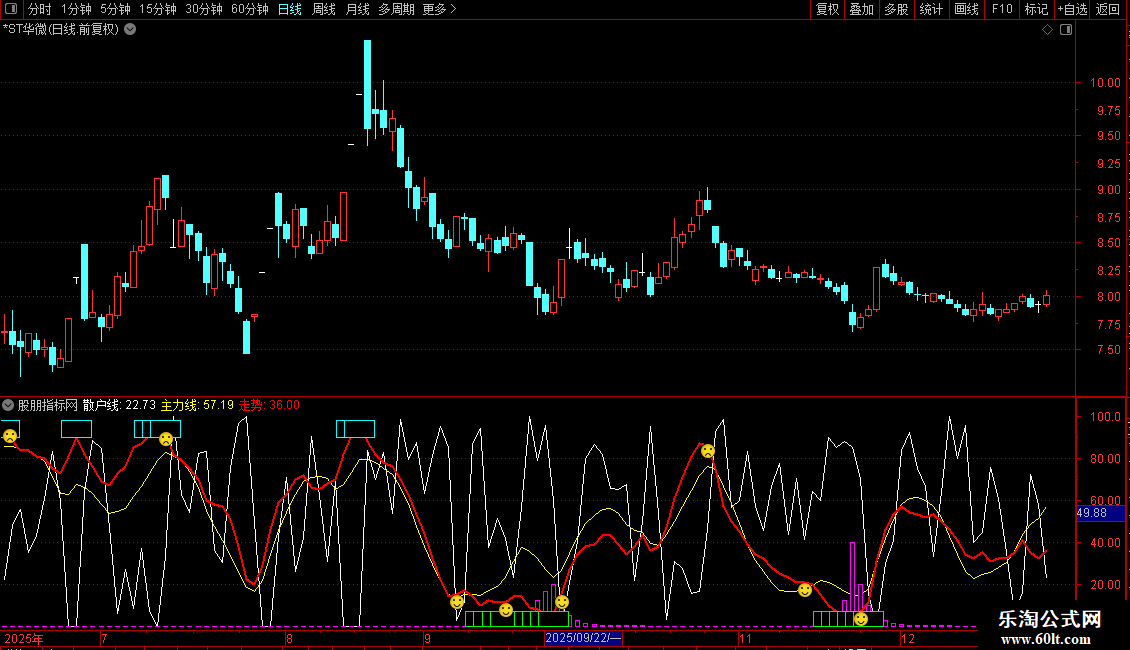This screenshot has height=650, width=1130.
Task: Click the 走势: 36.00 readout
Action: (269, 405)
